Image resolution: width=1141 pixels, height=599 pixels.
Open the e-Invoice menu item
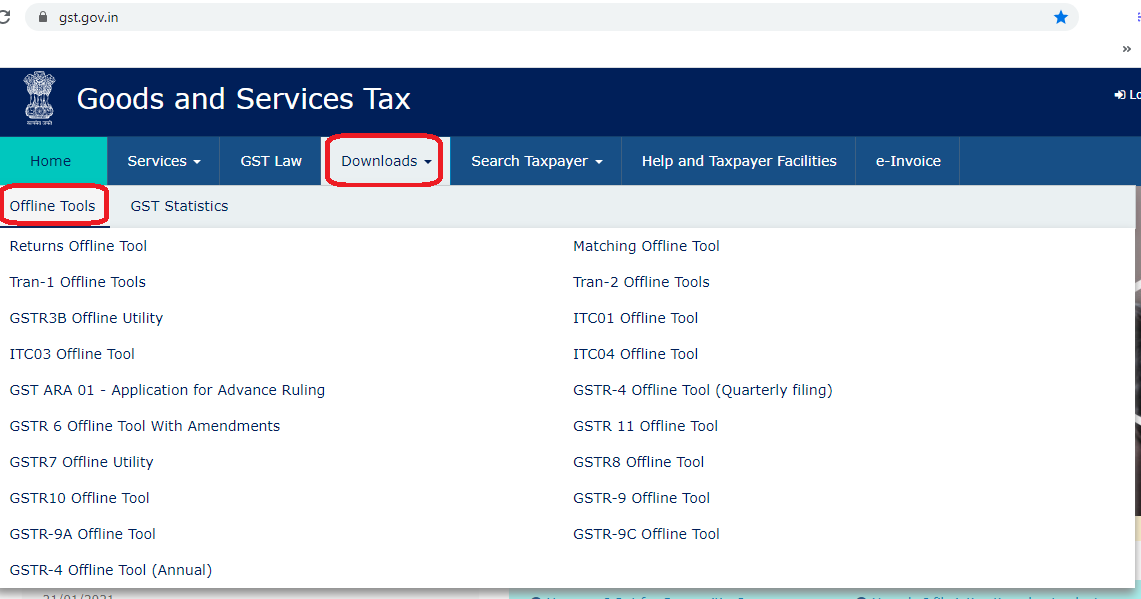(x=907, y=161)
